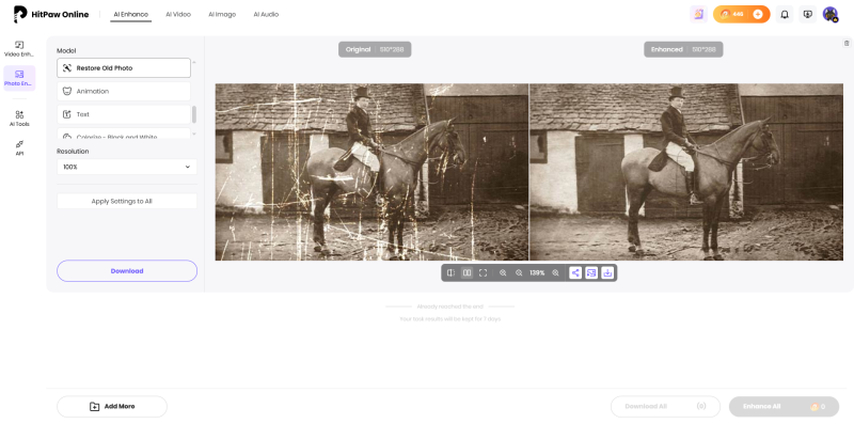Select Photo Enhancer in the sidebar
854x424 pixels.
[19, 78]
